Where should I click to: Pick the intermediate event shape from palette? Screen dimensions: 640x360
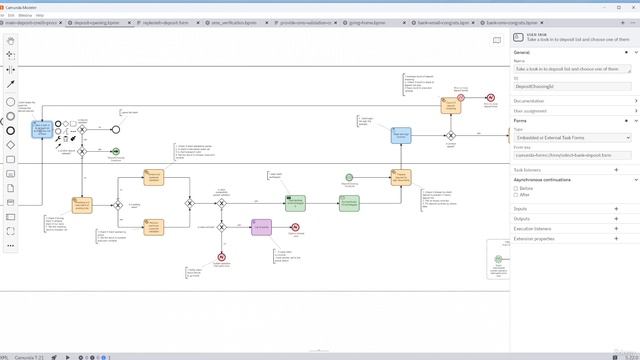[11, 116]
